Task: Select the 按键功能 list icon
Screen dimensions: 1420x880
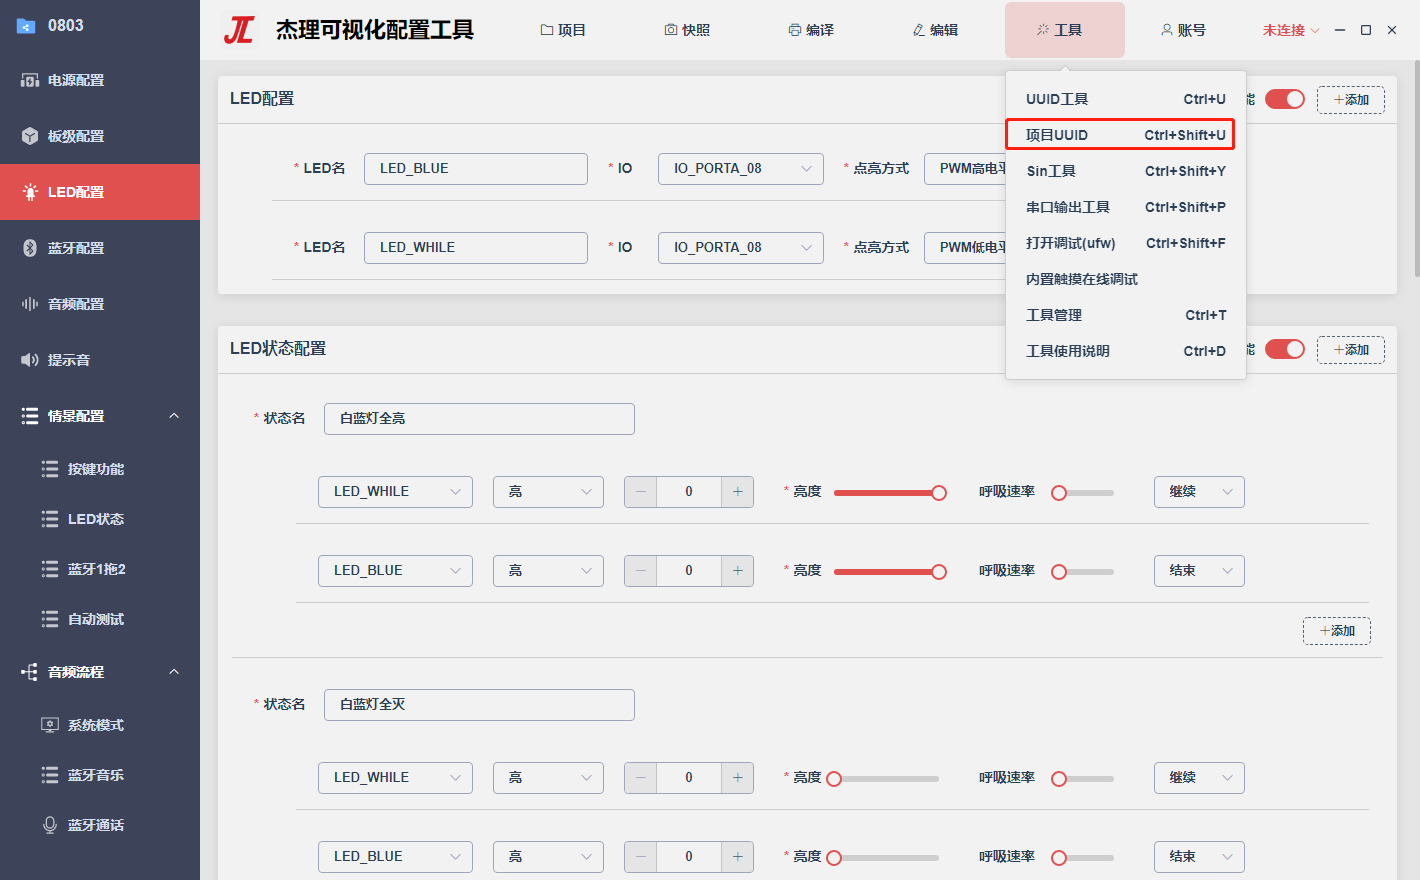Action: pyautogui.click(x=50, y=469)
